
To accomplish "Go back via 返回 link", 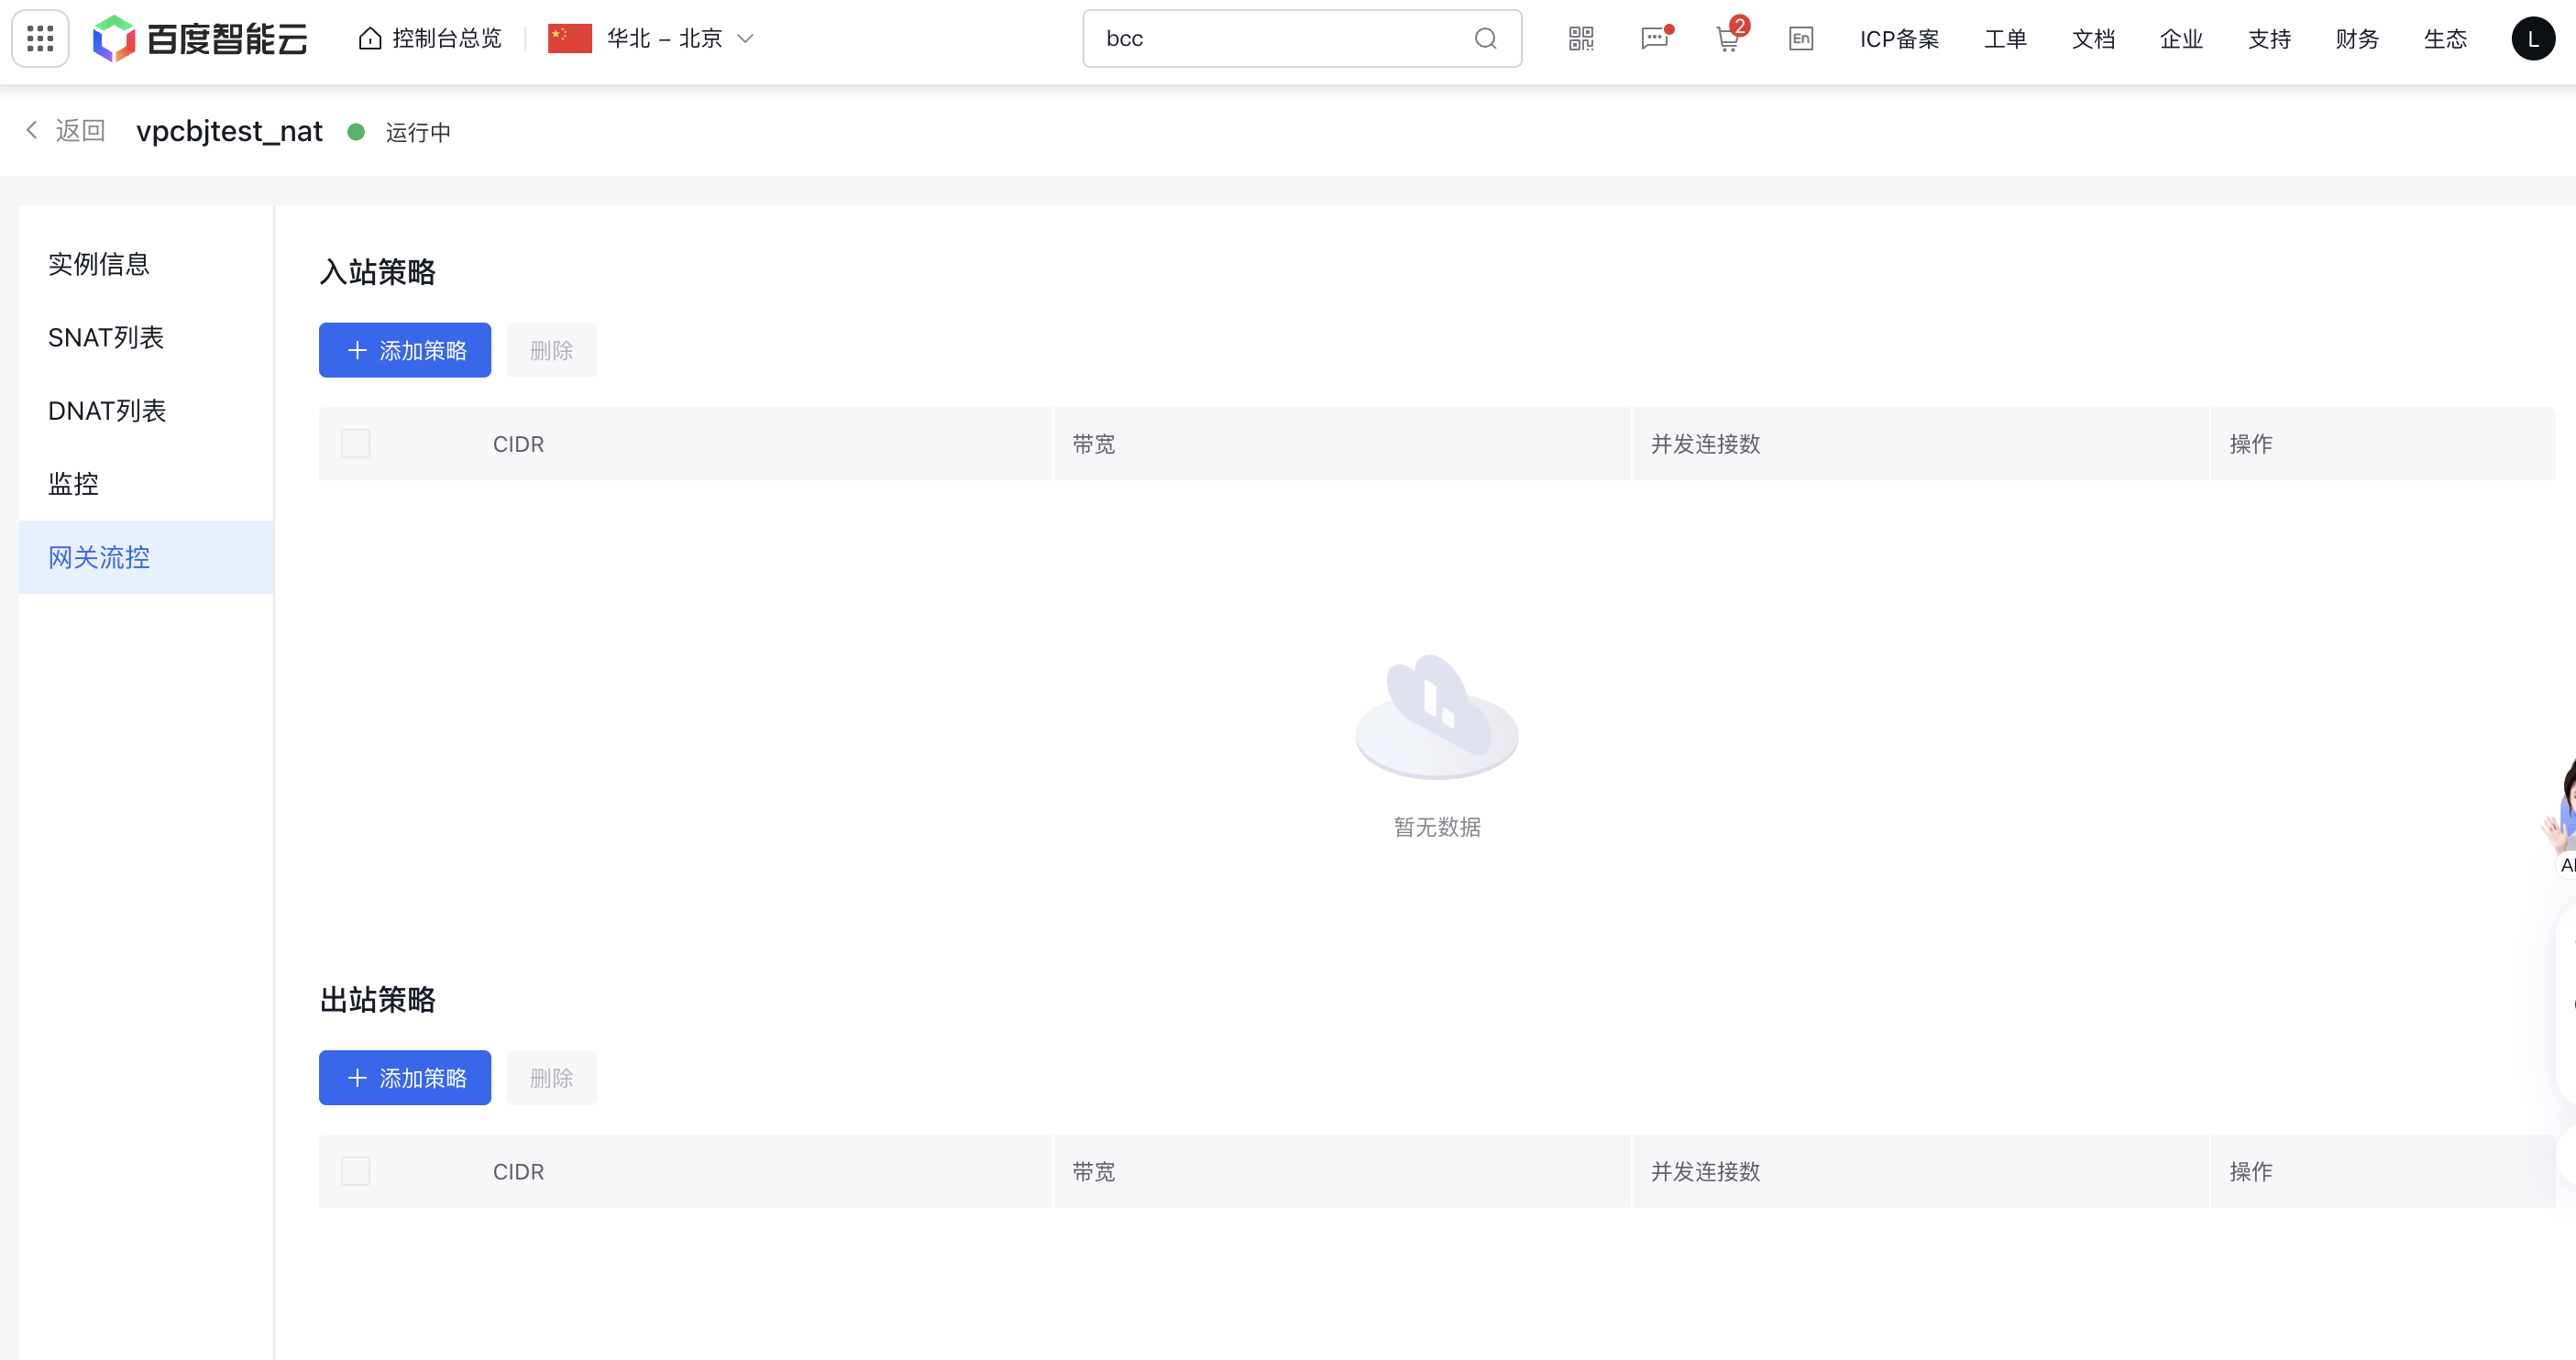I will point(66,131).
